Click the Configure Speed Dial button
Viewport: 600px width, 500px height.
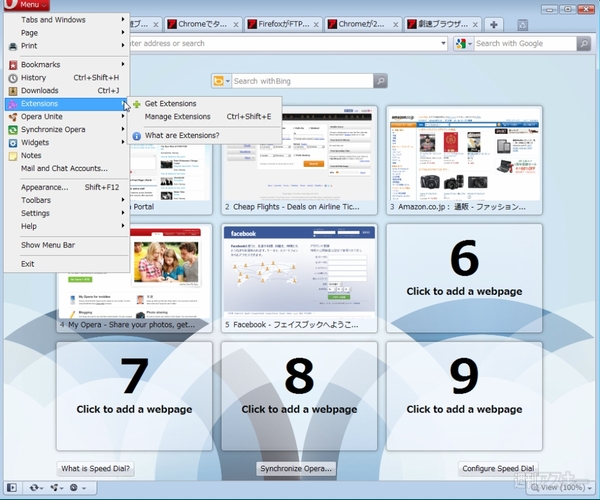(x=498, y=469)
